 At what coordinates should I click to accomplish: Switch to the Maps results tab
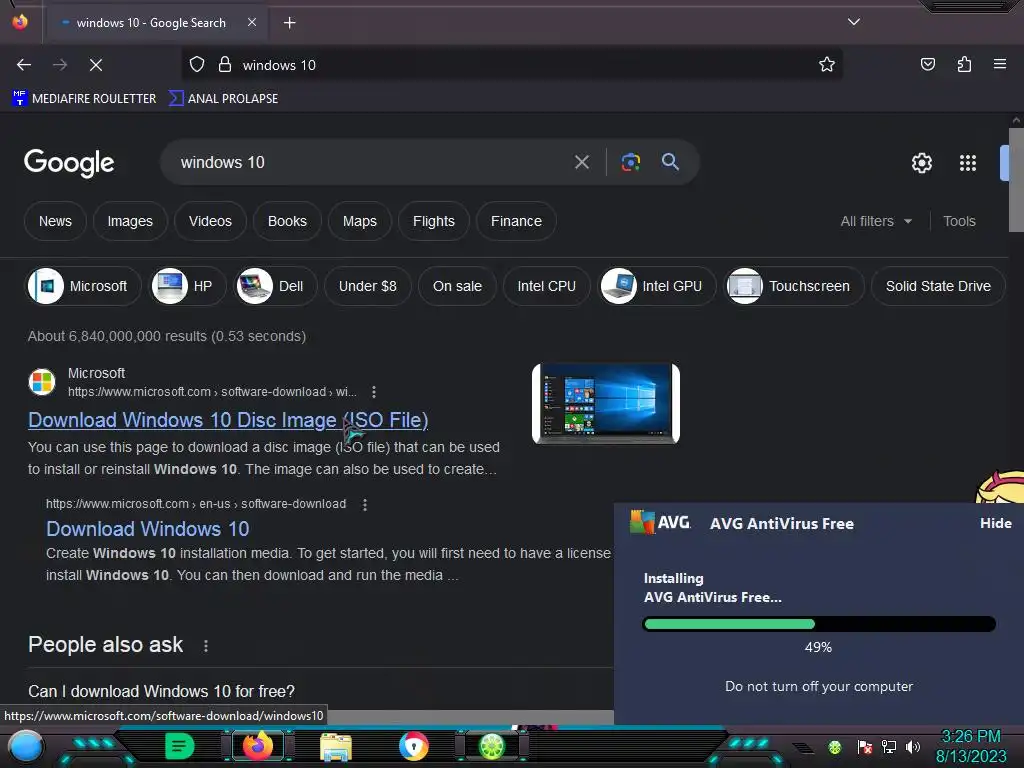360,221
